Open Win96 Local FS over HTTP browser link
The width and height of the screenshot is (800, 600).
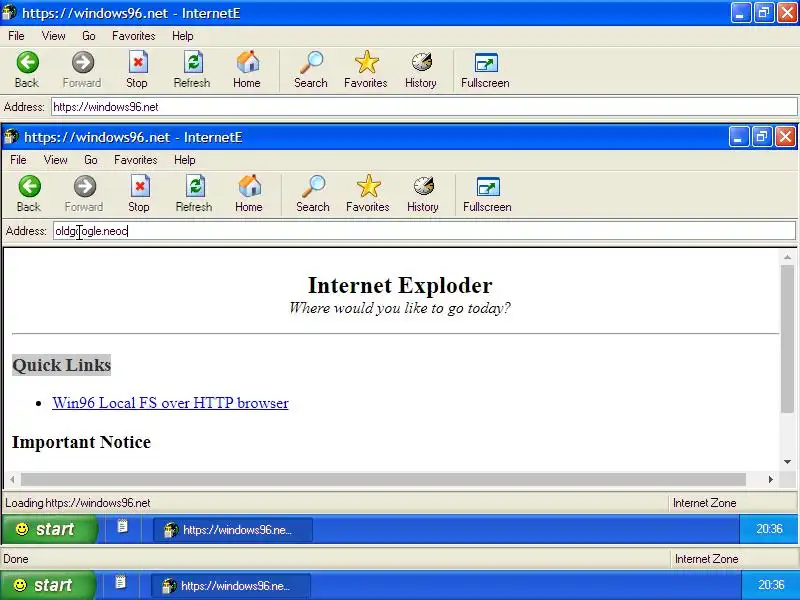[170, 403]
